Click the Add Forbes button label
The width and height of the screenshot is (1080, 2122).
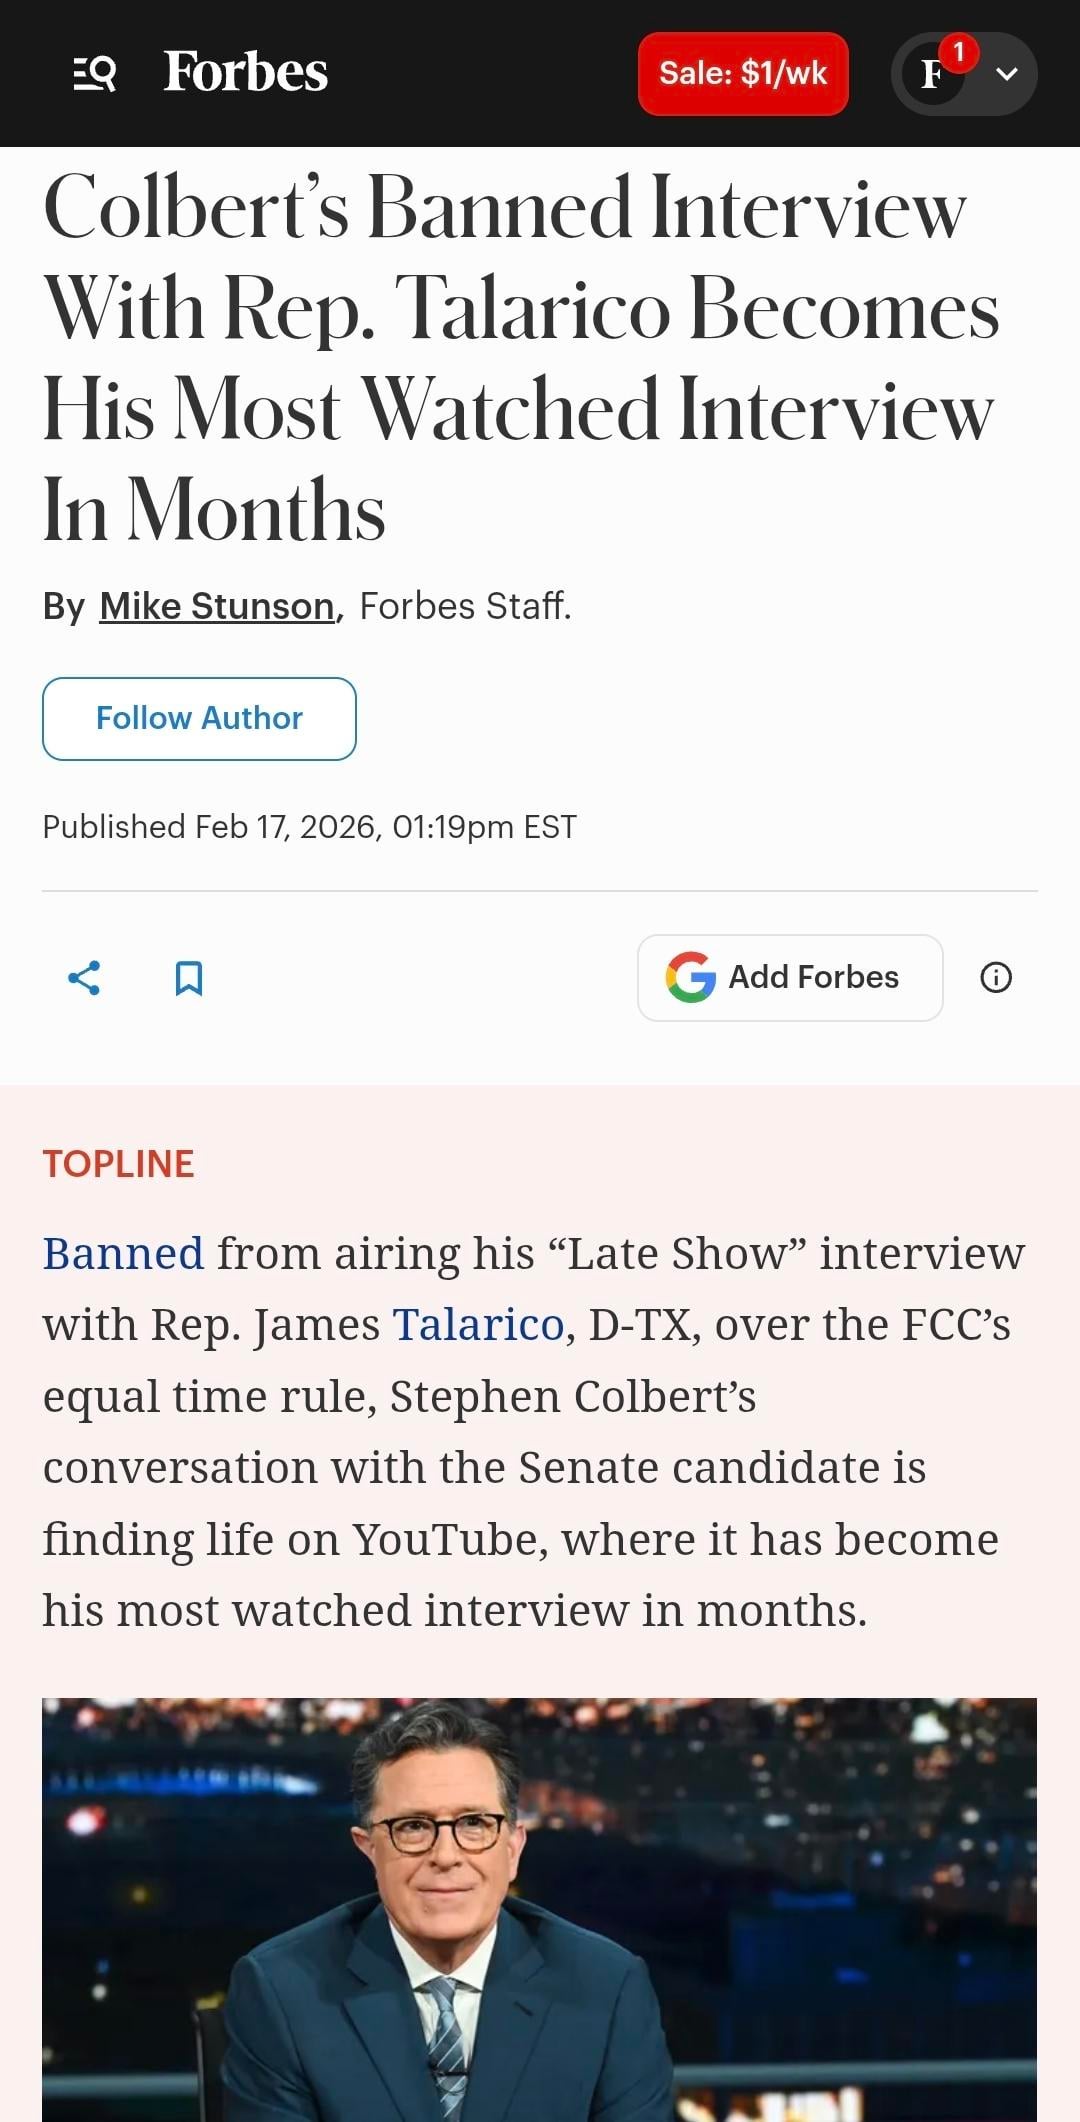coord(813,977)
